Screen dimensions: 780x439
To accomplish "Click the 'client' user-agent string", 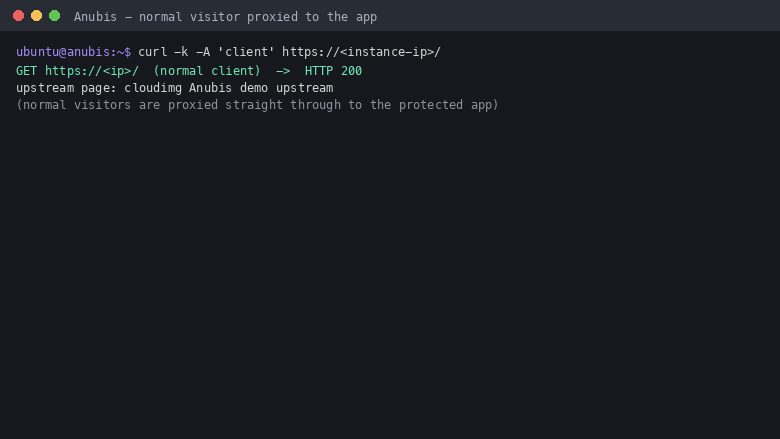I will click(246, 52).
